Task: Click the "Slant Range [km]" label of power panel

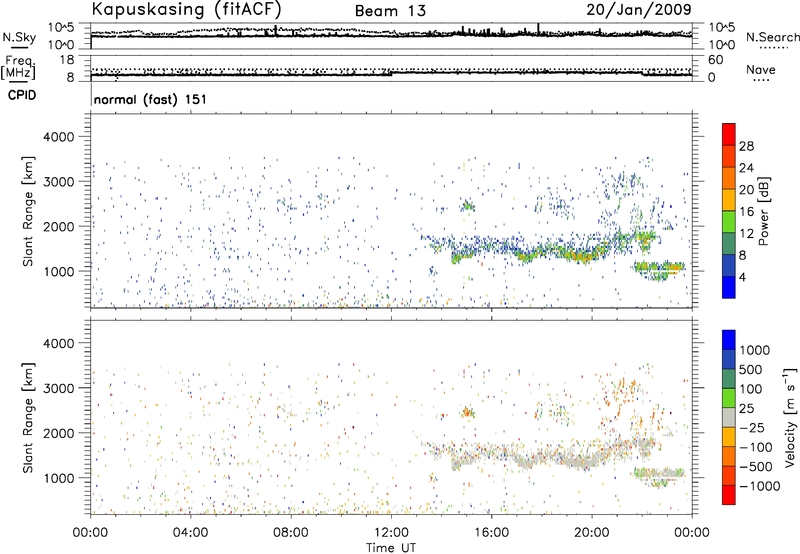Action: [28, 211]
